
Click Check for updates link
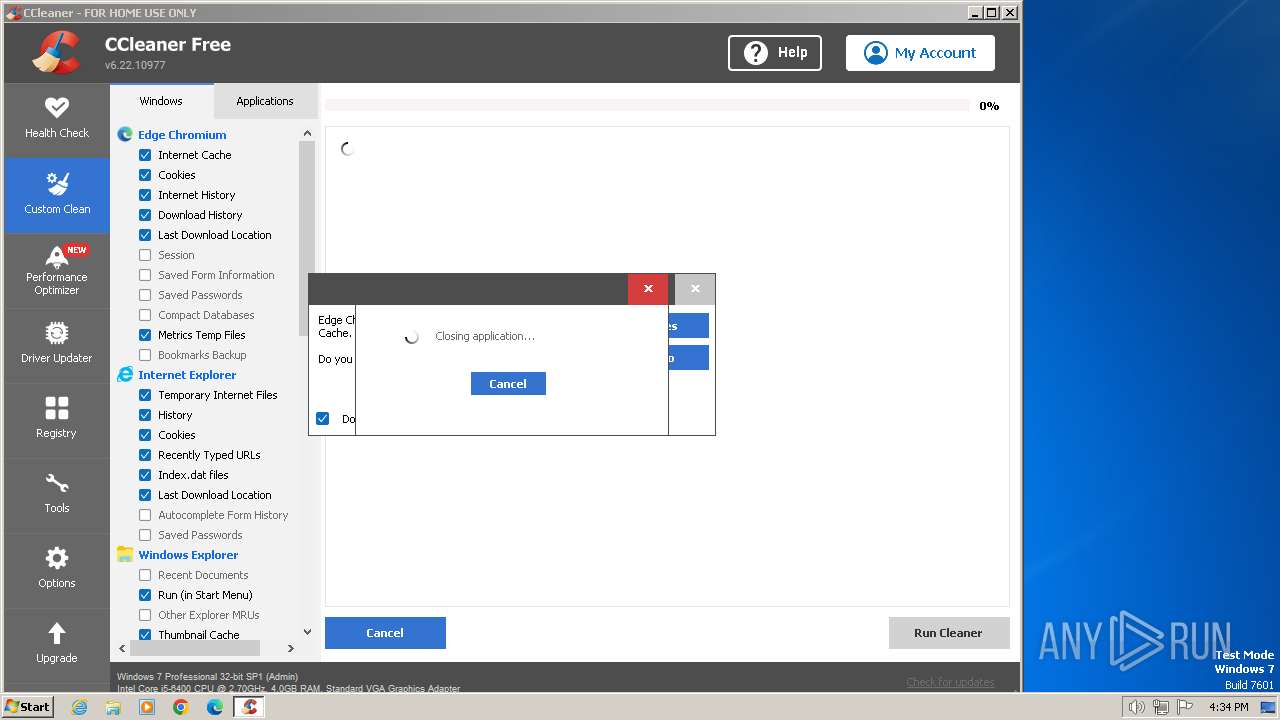pyautogui.click(x=950, y=682)
